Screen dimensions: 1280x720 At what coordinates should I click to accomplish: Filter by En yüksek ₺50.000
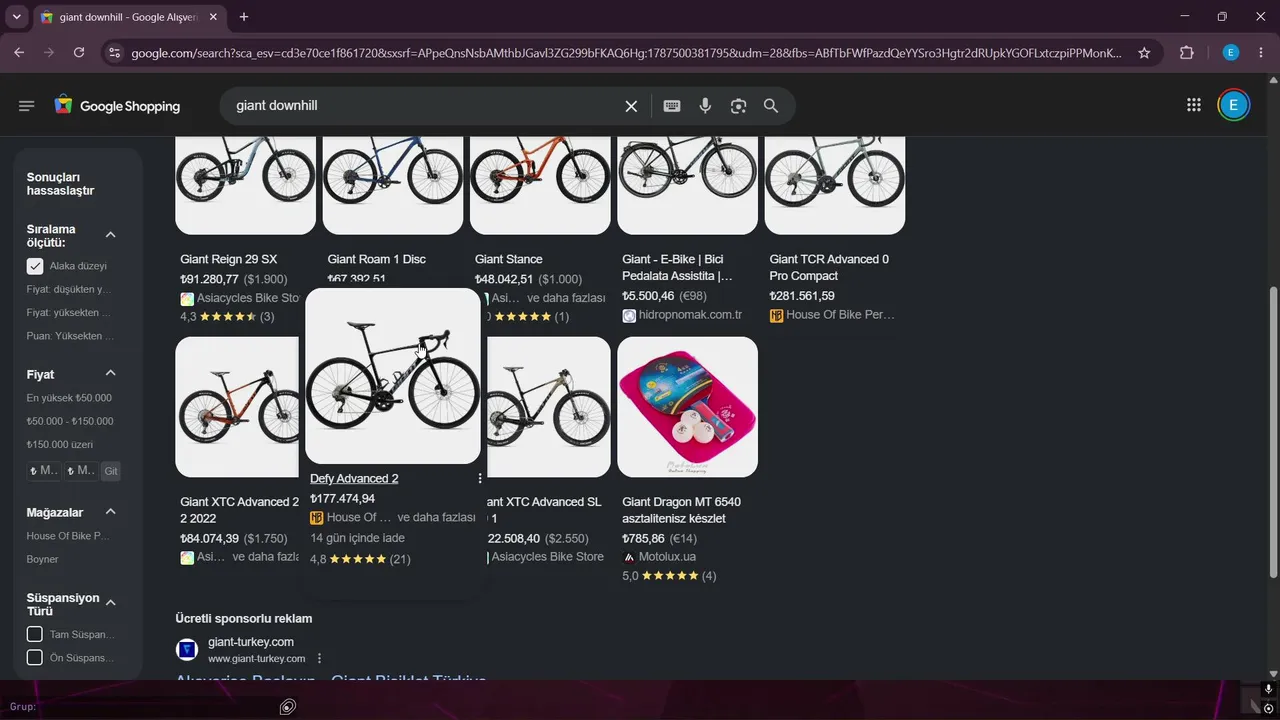click(x=69, y=398)
